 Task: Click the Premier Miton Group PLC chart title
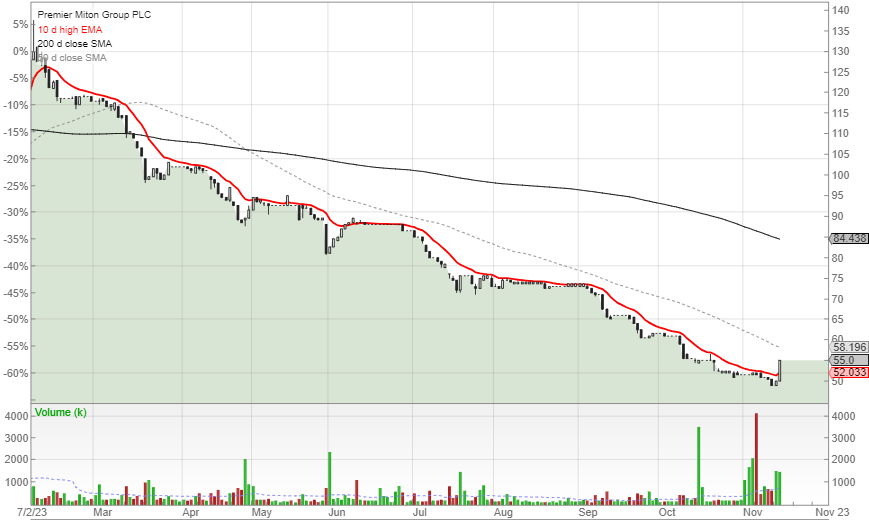coord(94,15)
